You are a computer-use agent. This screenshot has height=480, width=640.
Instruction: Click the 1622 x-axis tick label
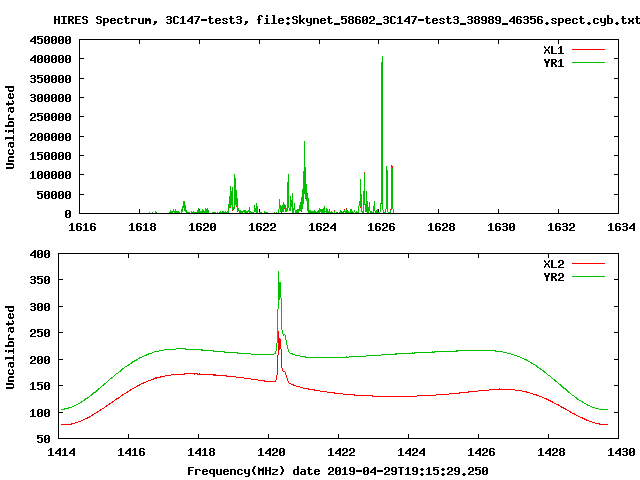262,227
